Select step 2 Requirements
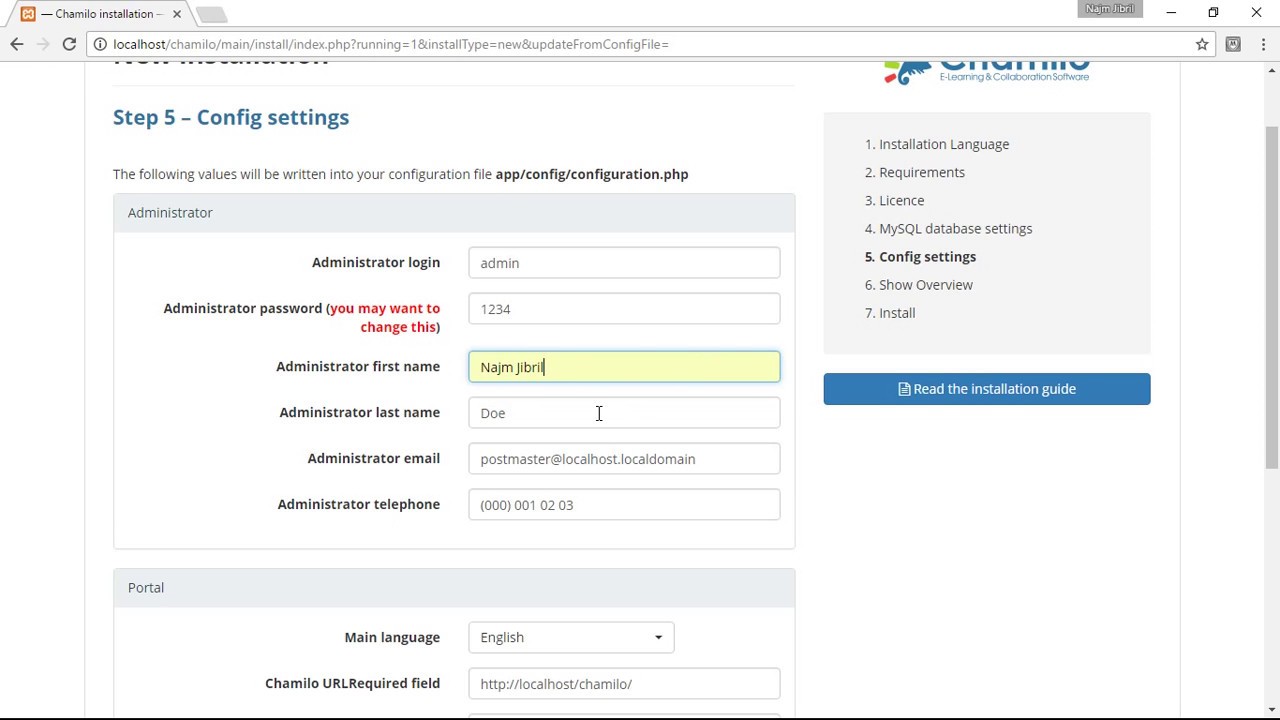 [922, 172]
